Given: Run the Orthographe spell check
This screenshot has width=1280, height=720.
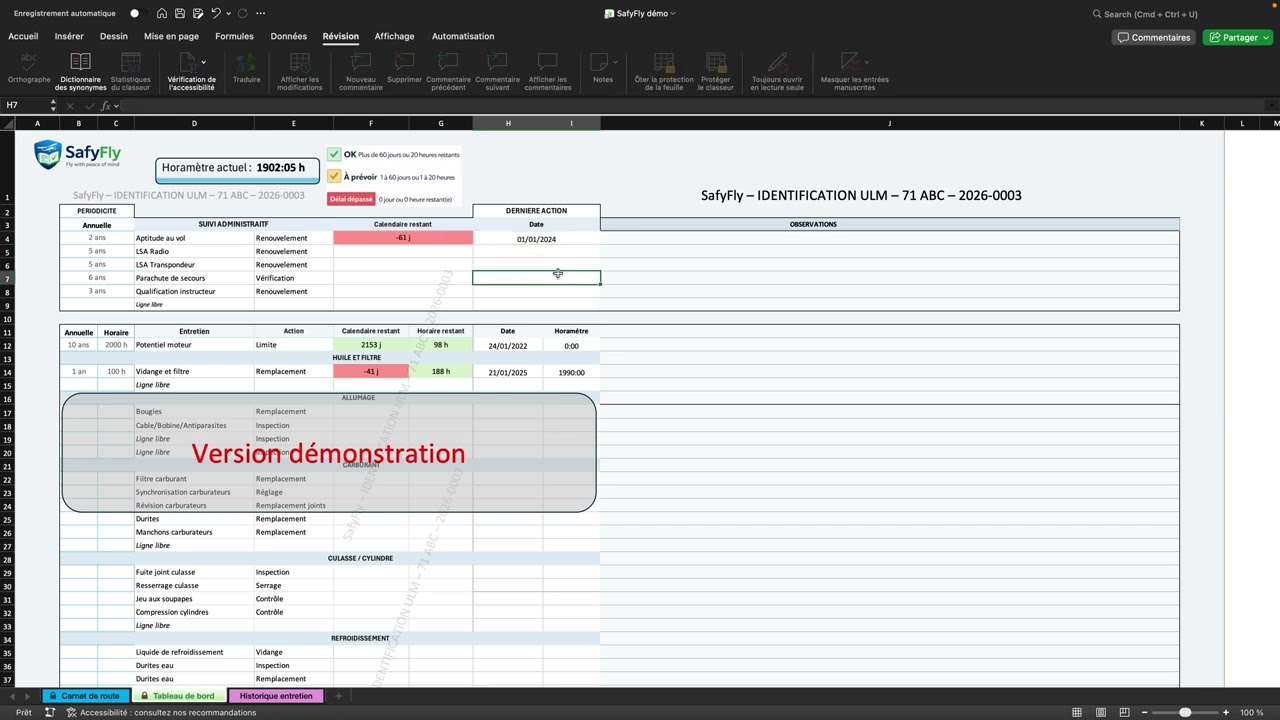Looking at the screenshot, I should [29, 70].
